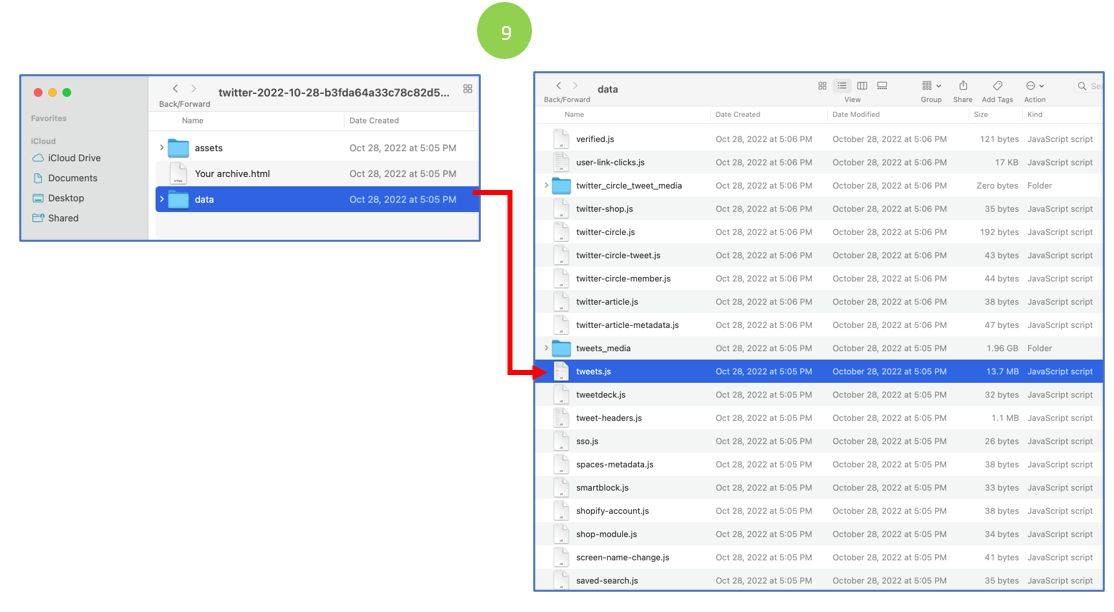Select twitter_circle_tweet_media folder icon
Image resolution: width=1114 pixels, height=612 pixels.
click(561, 186)
